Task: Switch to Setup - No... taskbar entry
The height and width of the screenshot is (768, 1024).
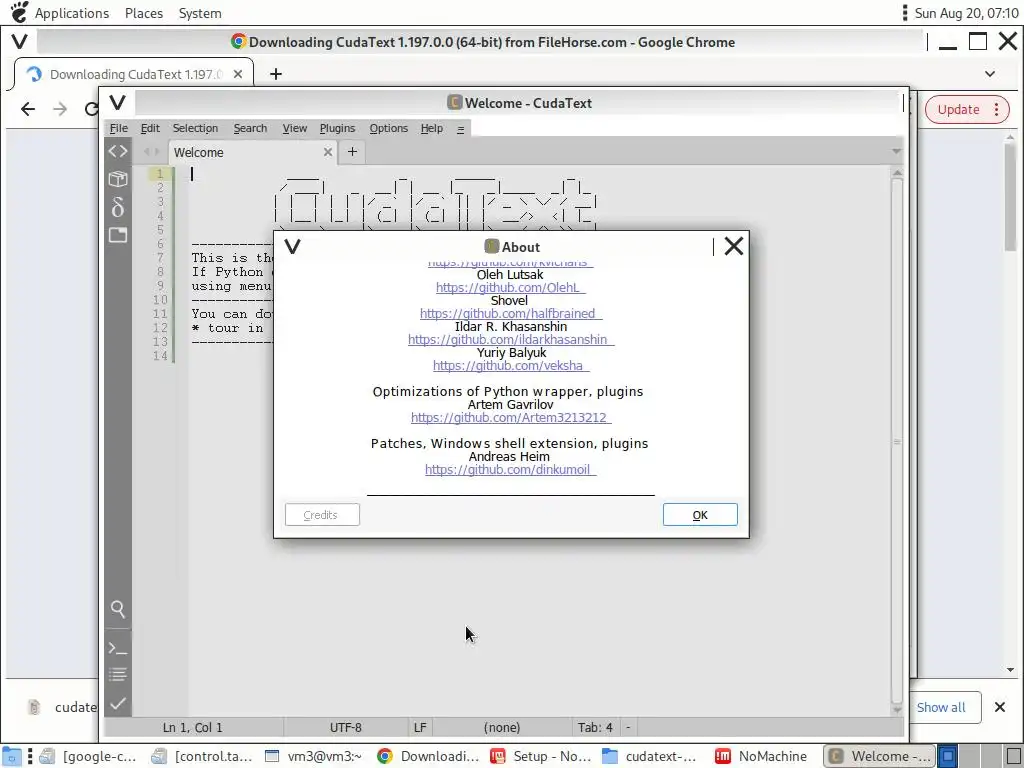Action: 542,756
